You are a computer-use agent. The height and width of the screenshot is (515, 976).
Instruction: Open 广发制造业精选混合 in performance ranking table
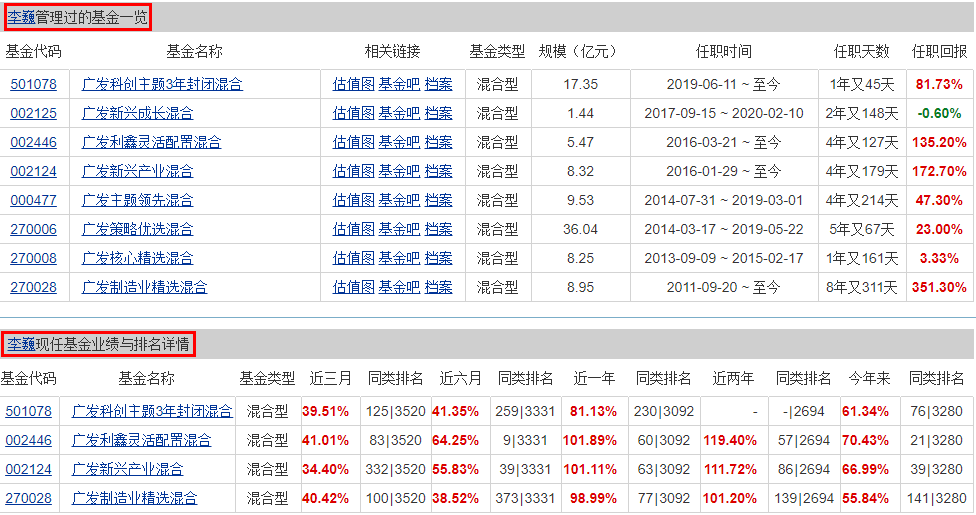coord(134,499)
